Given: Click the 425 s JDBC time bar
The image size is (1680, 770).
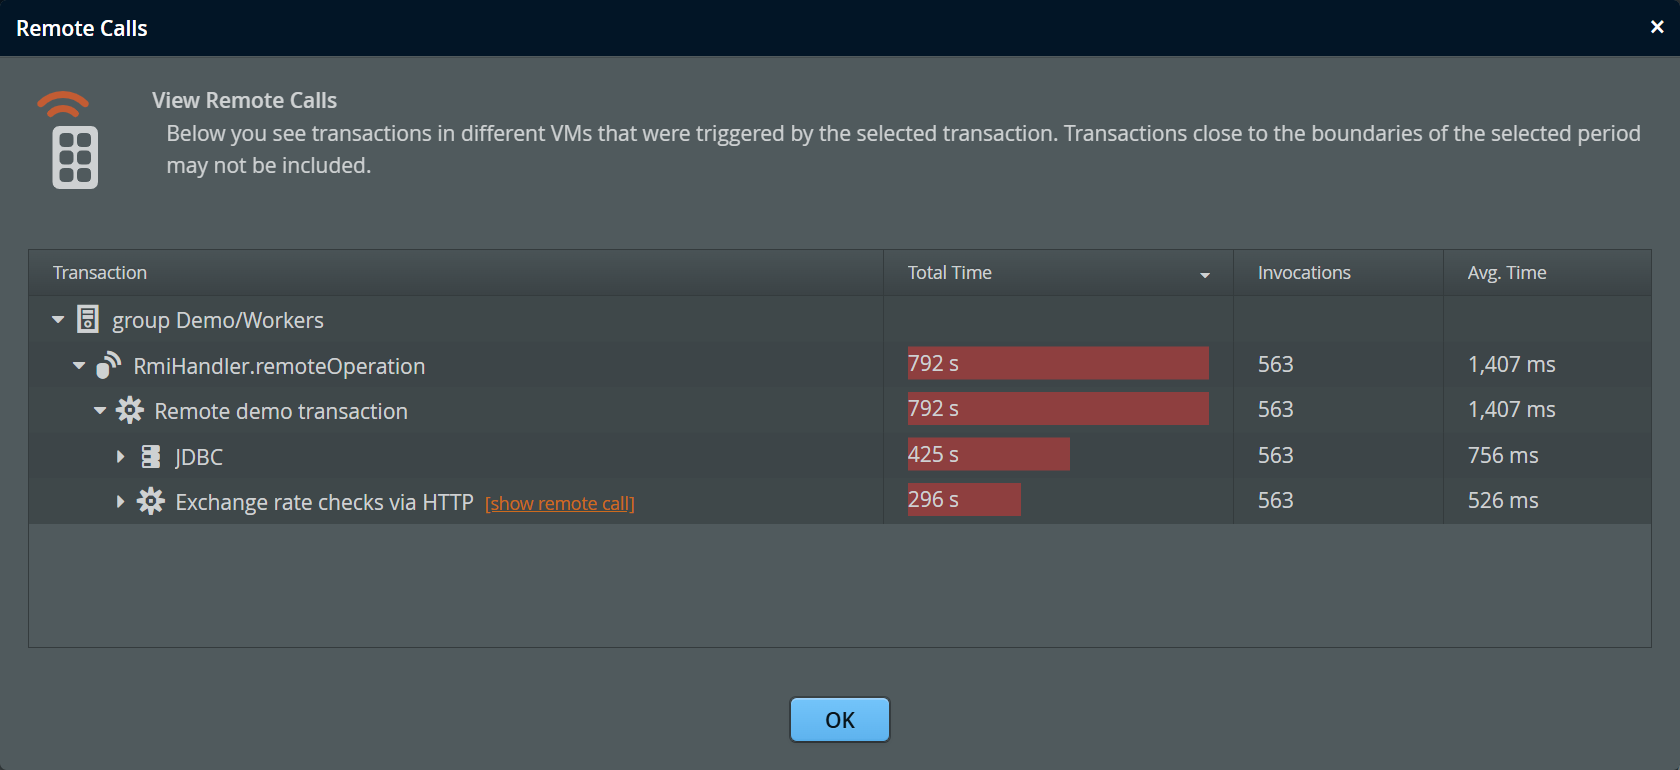Looking at the screenshot, I should 988,454.
